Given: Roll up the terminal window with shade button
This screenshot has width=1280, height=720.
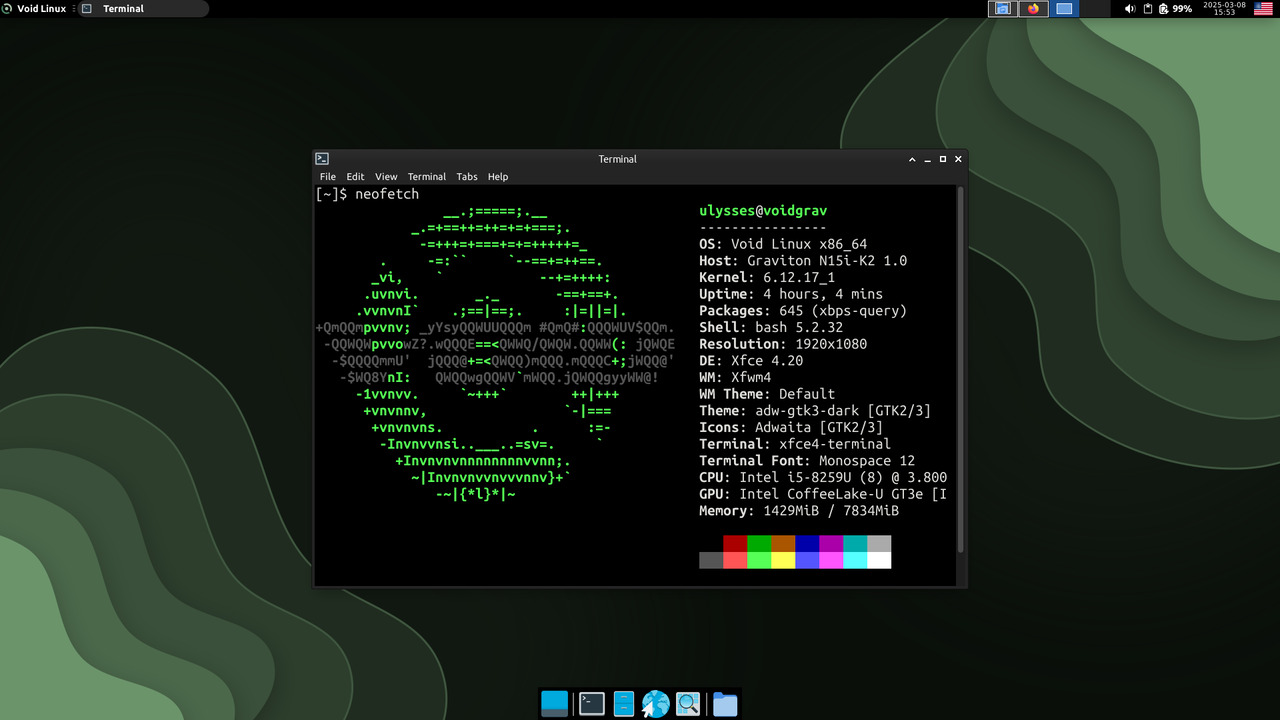Looking at the screenshot, I should [x=912, y=159].
